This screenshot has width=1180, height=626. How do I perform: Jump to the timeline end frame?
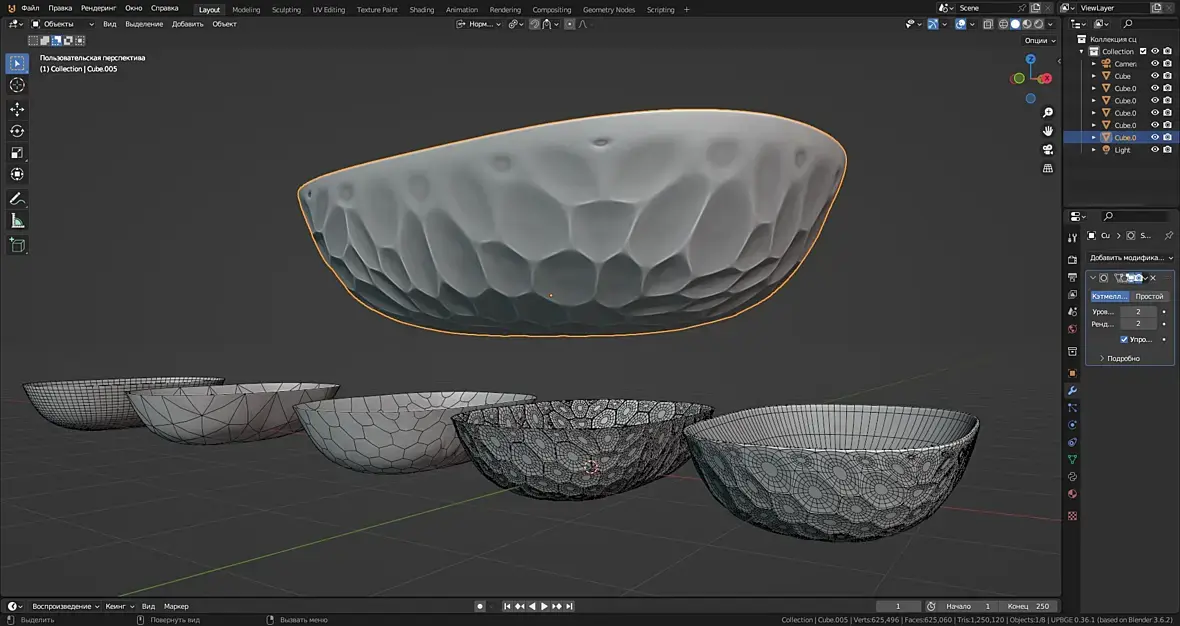click(x=570, y=606)
